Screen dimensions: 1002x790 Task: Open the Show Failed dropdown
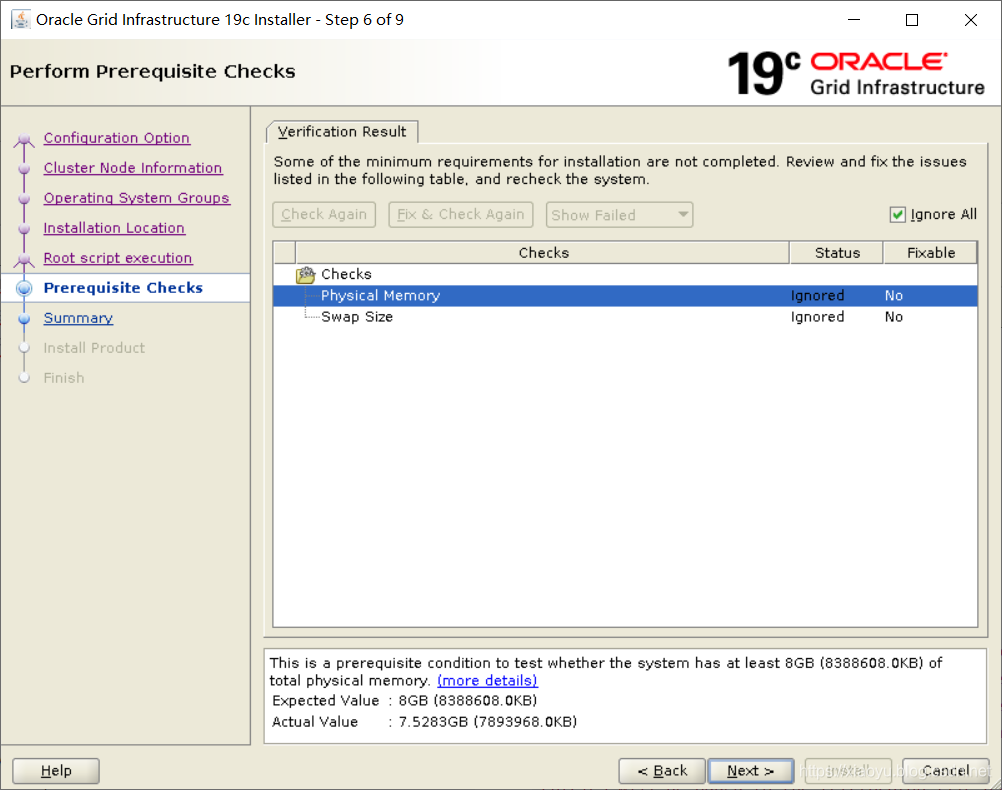[x=619, y=215]
